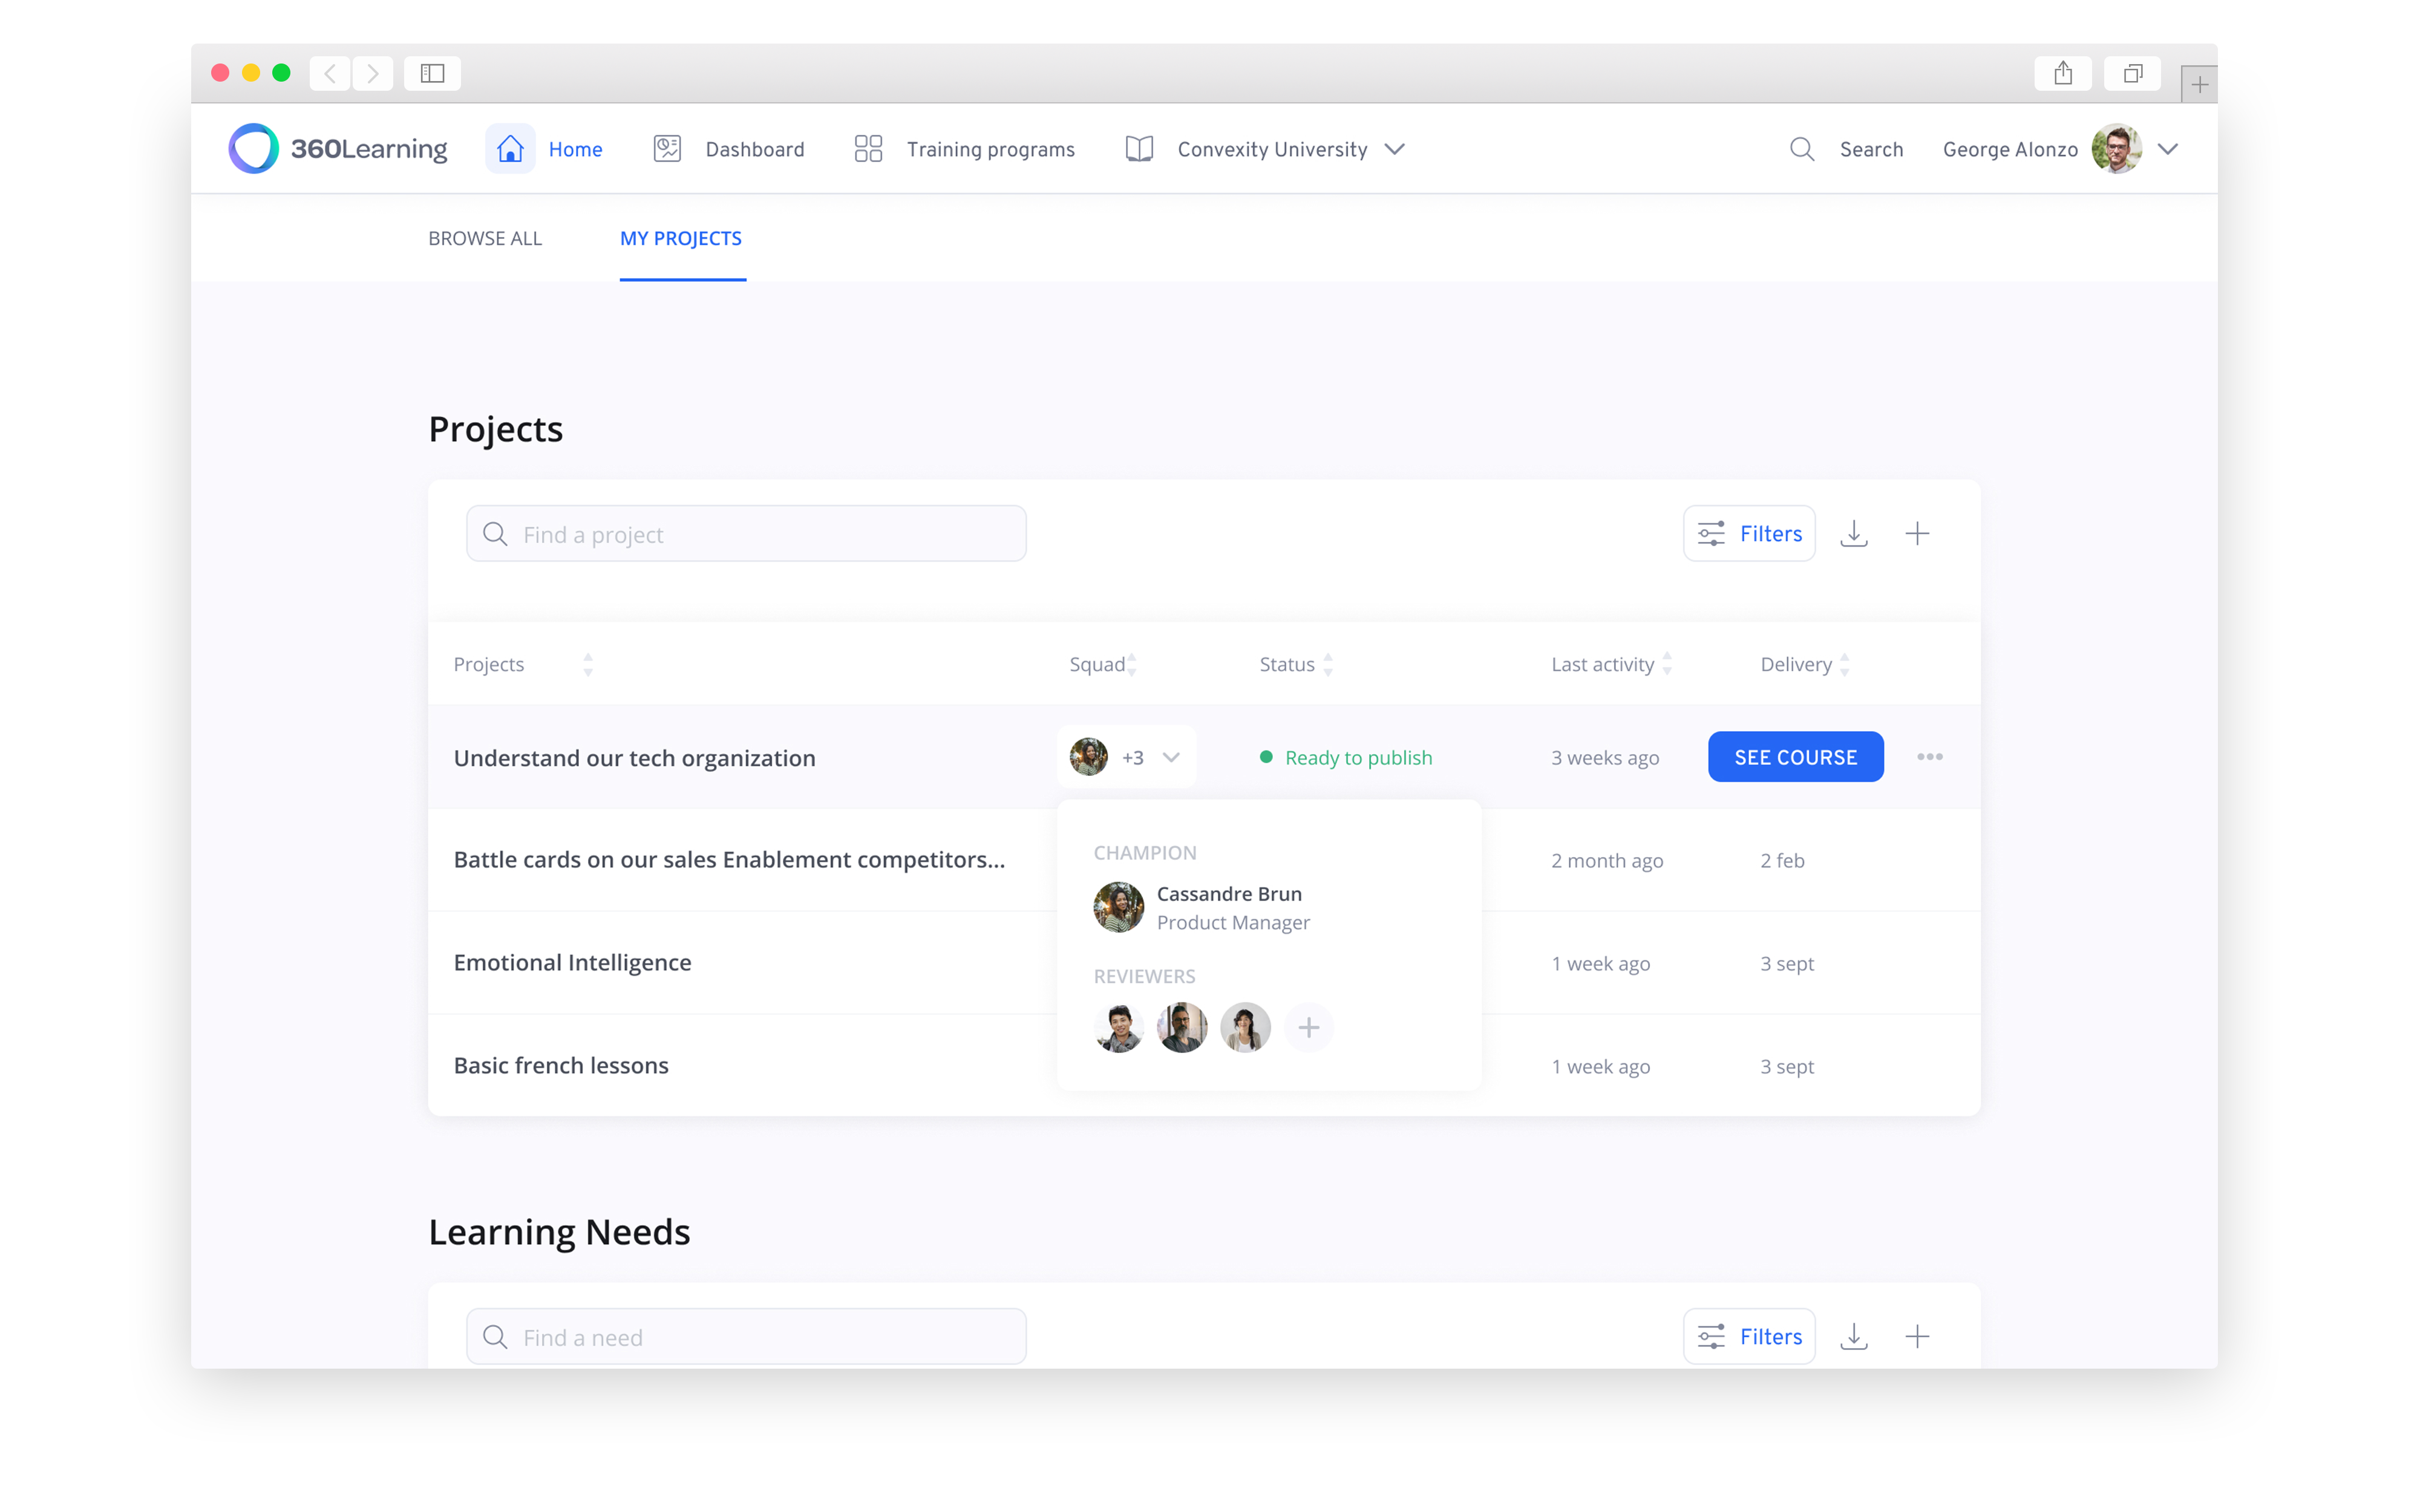Open the three-dots menu for tech organization row
2420x1512 pixels.
[1929, 757]
